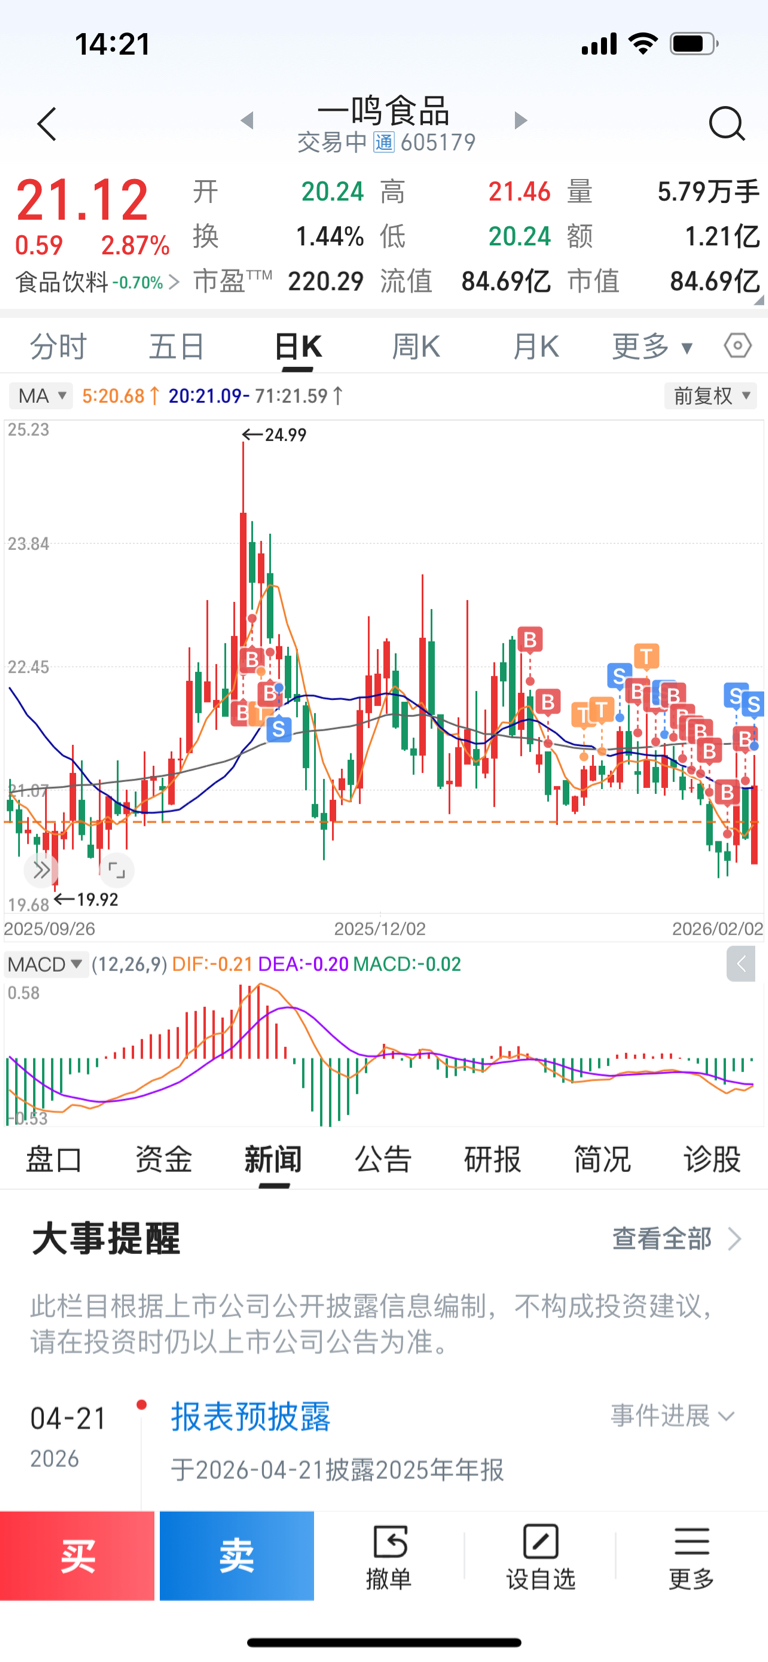Open the 报表预披露 event link

[x=251, y=1416]
